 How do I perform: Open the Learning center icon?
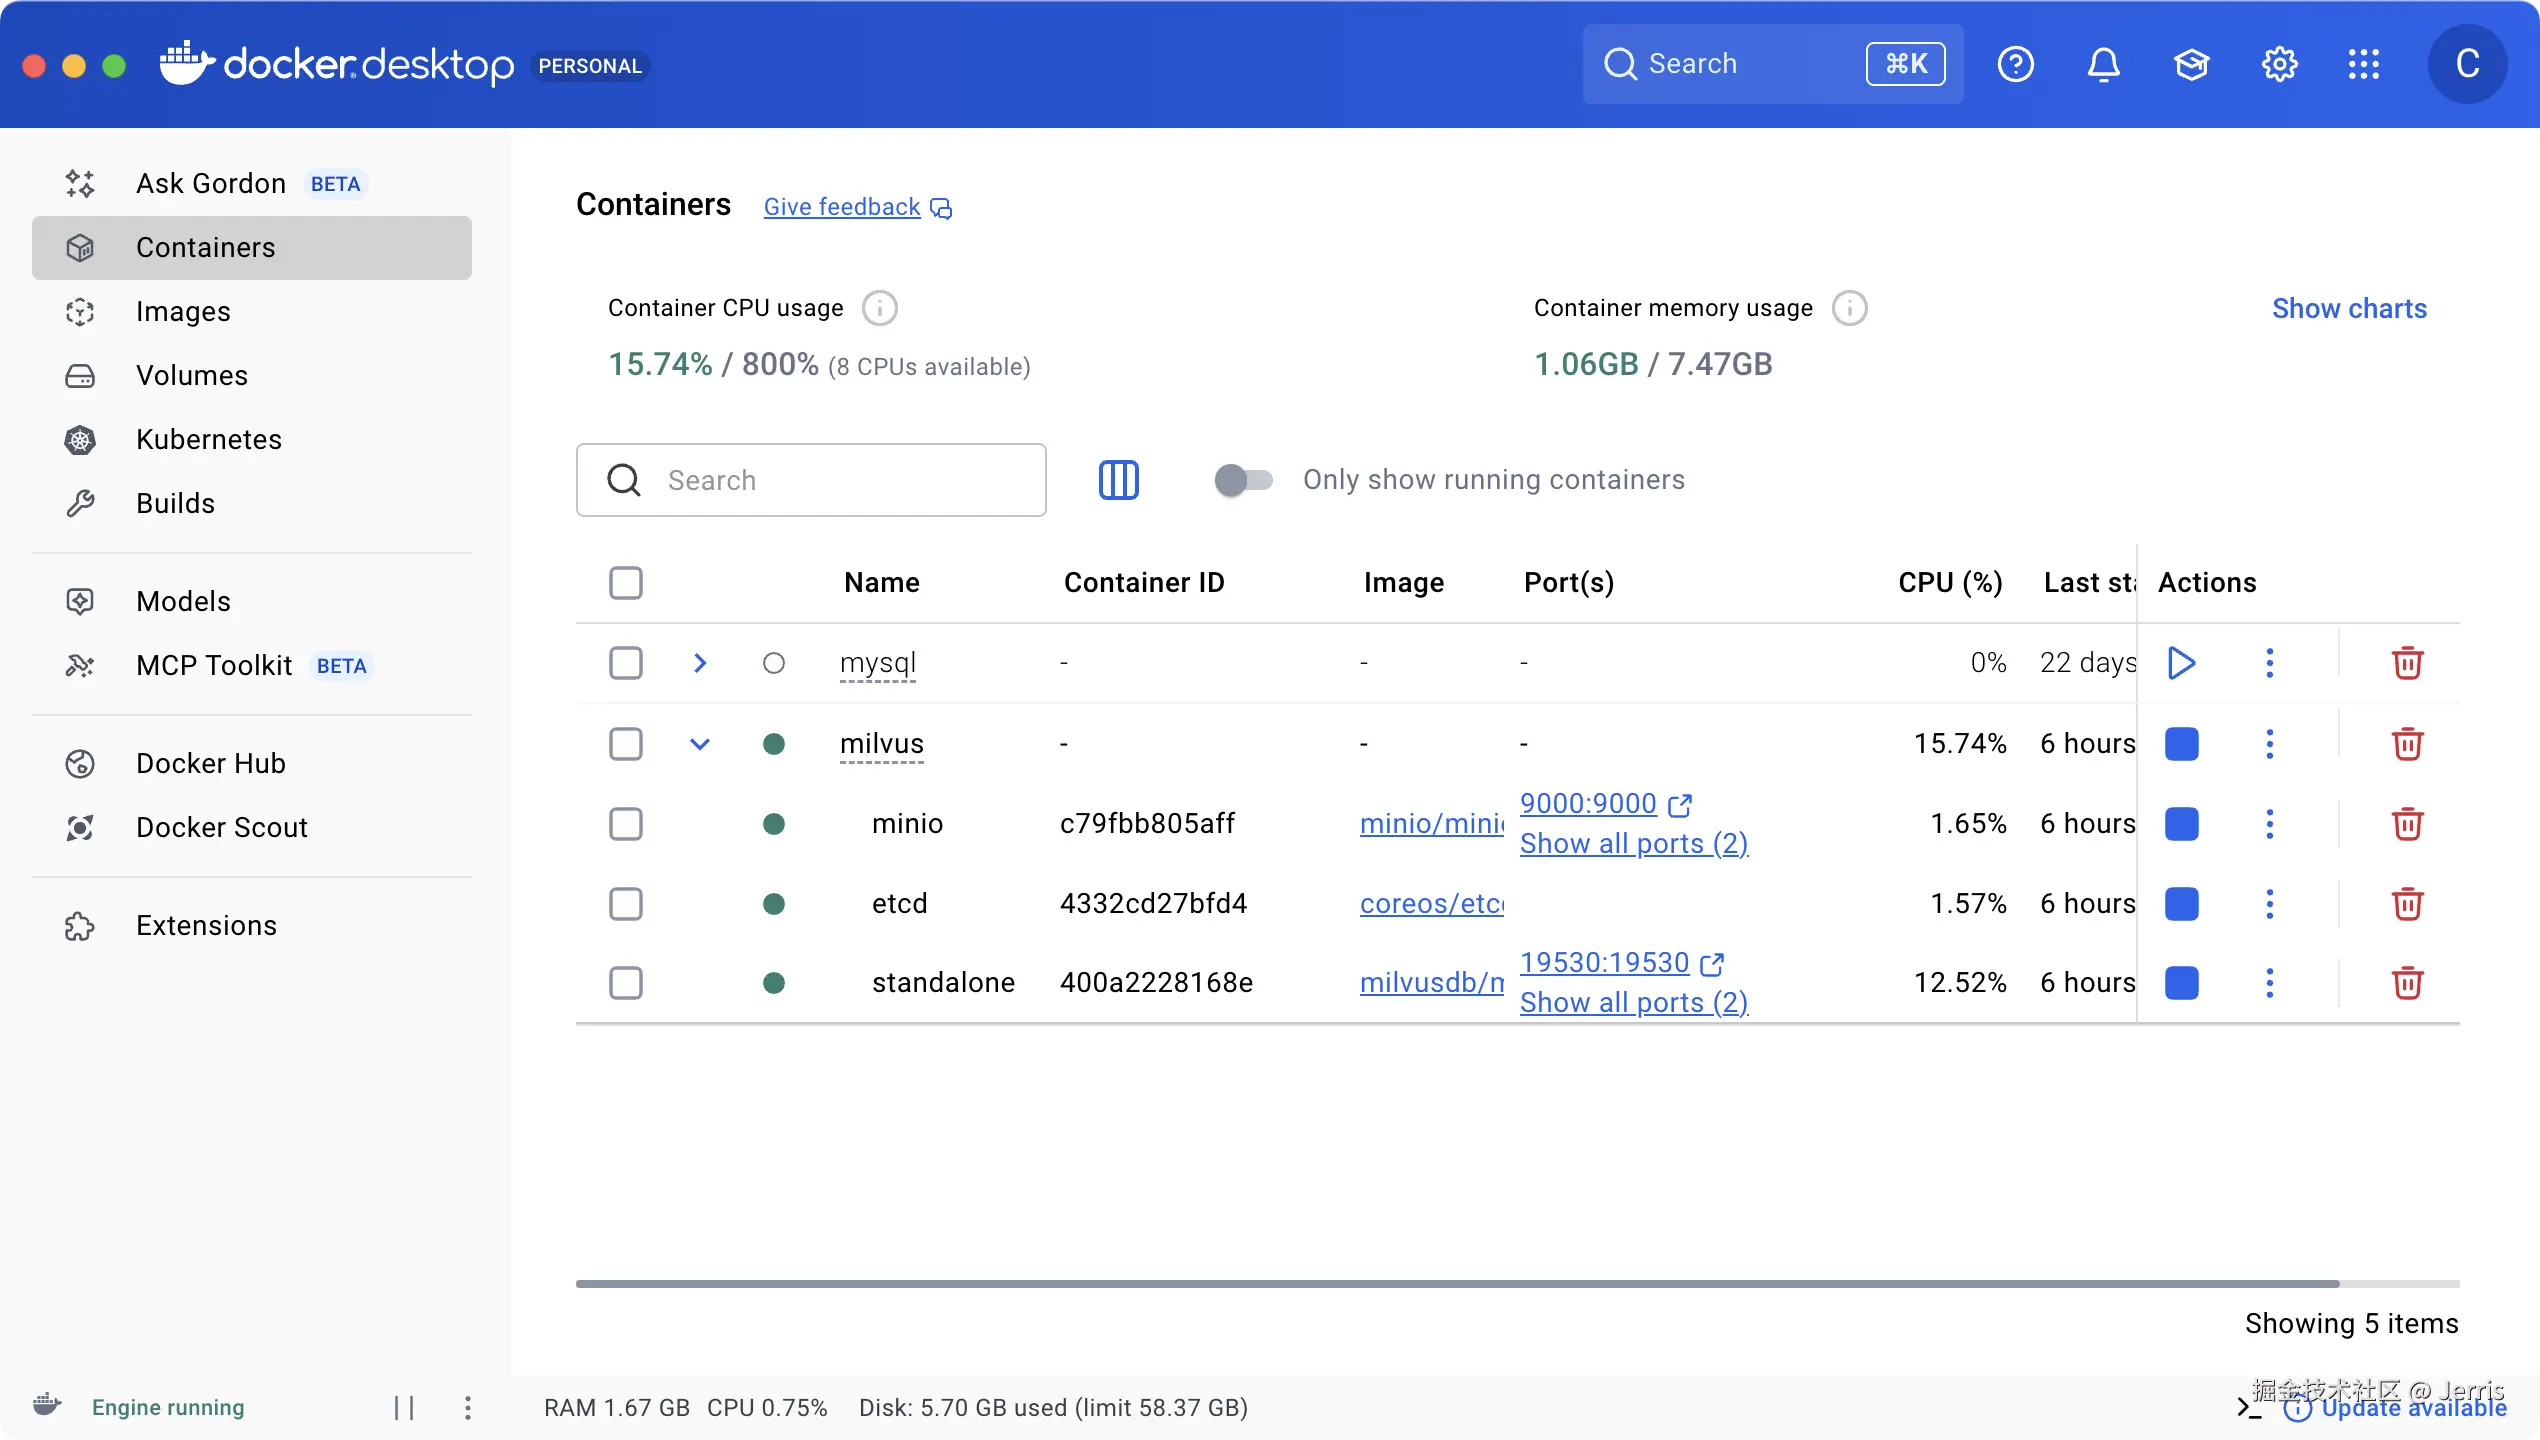[2191, 65]
